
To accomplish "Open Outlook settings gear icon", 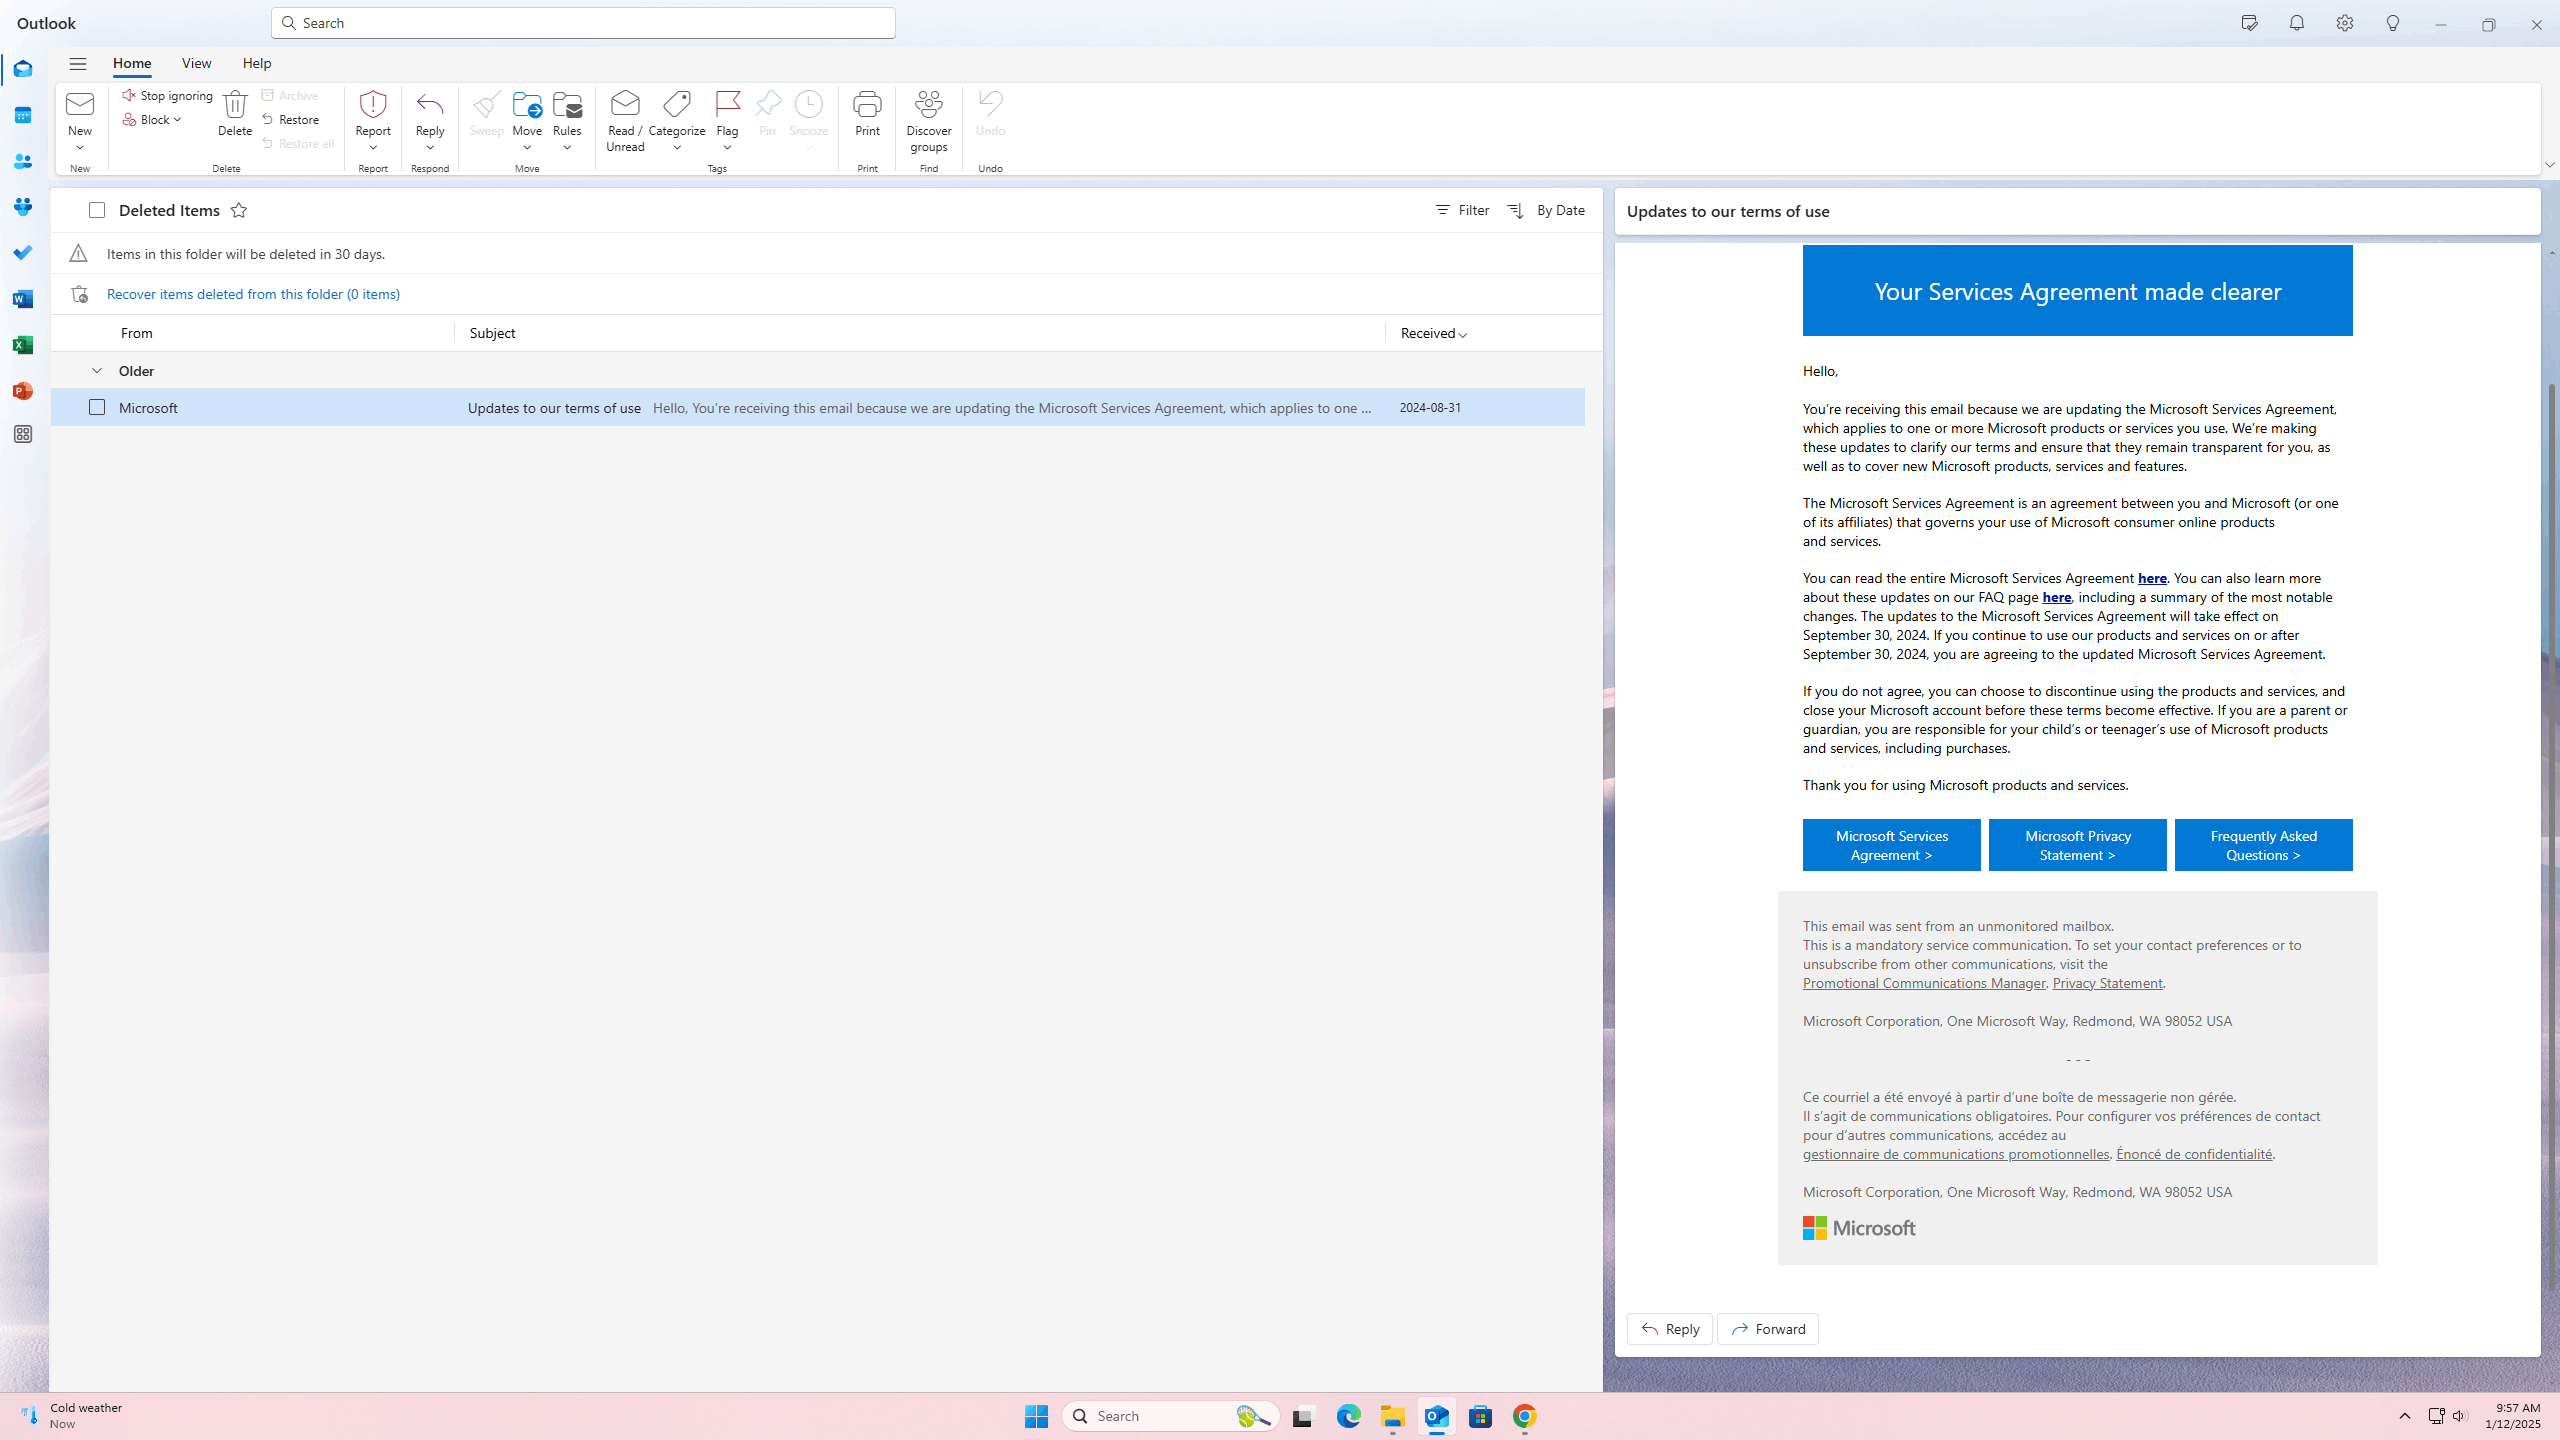I will [2345, 23].
